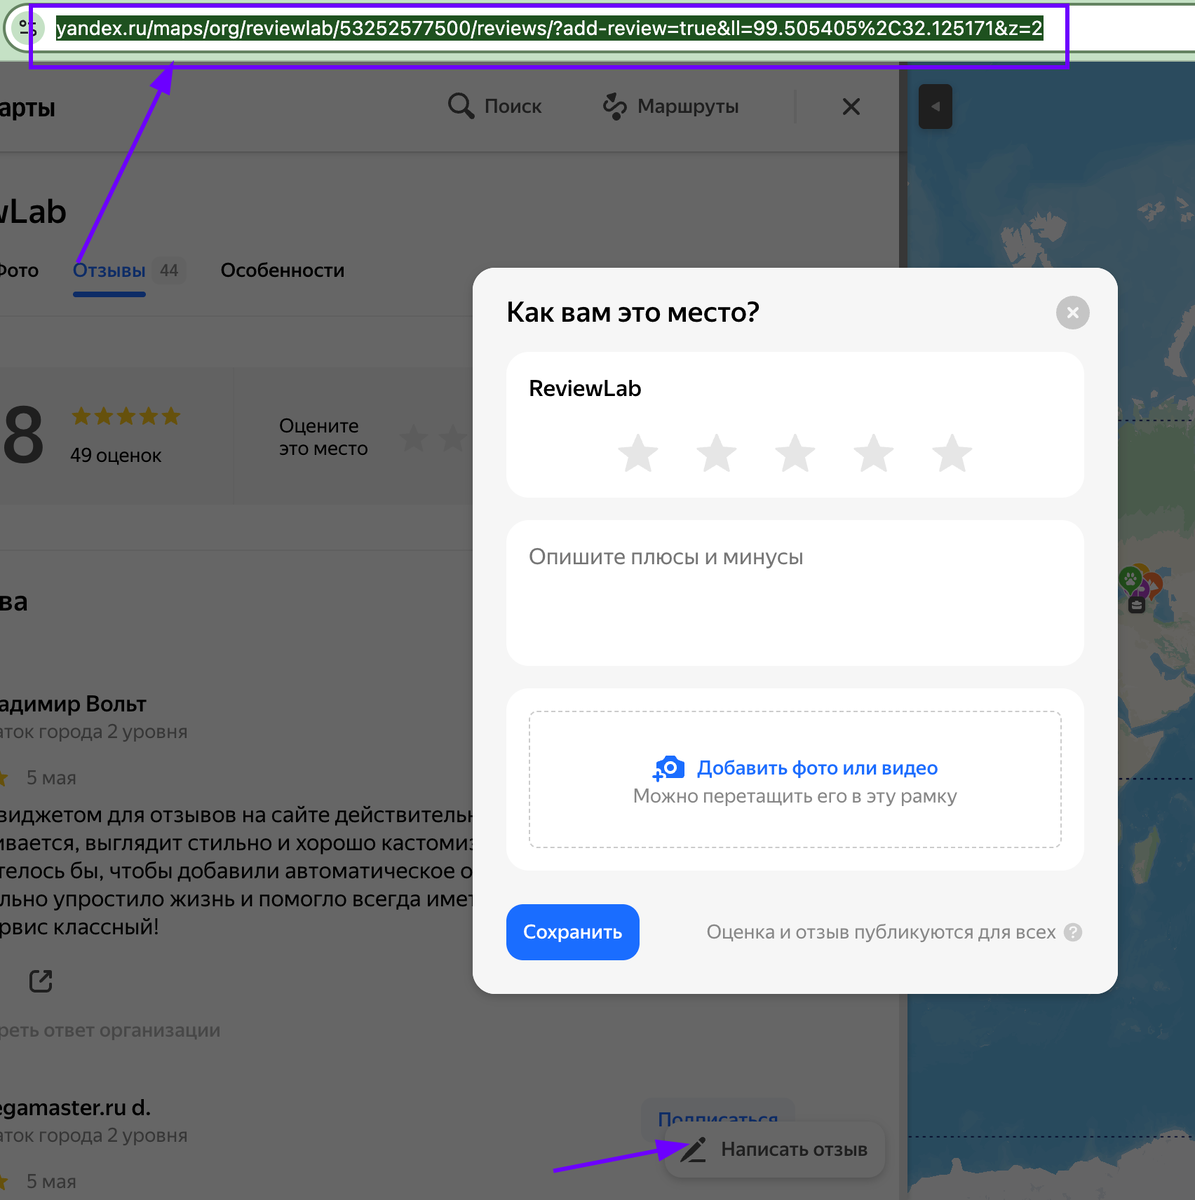
Task: Collapse the side panel with arrow button
Action: pos(935,106)
